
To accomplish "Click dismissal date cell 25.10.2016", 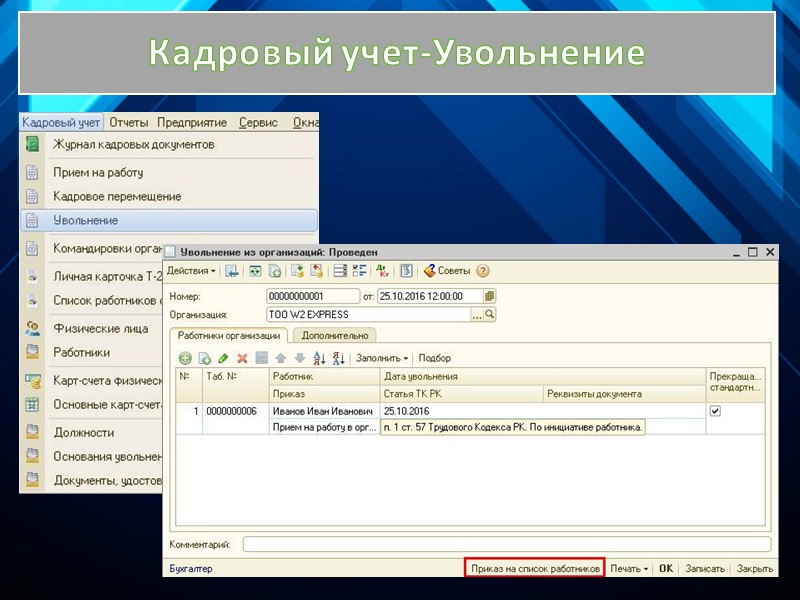I will click(543, 411).
